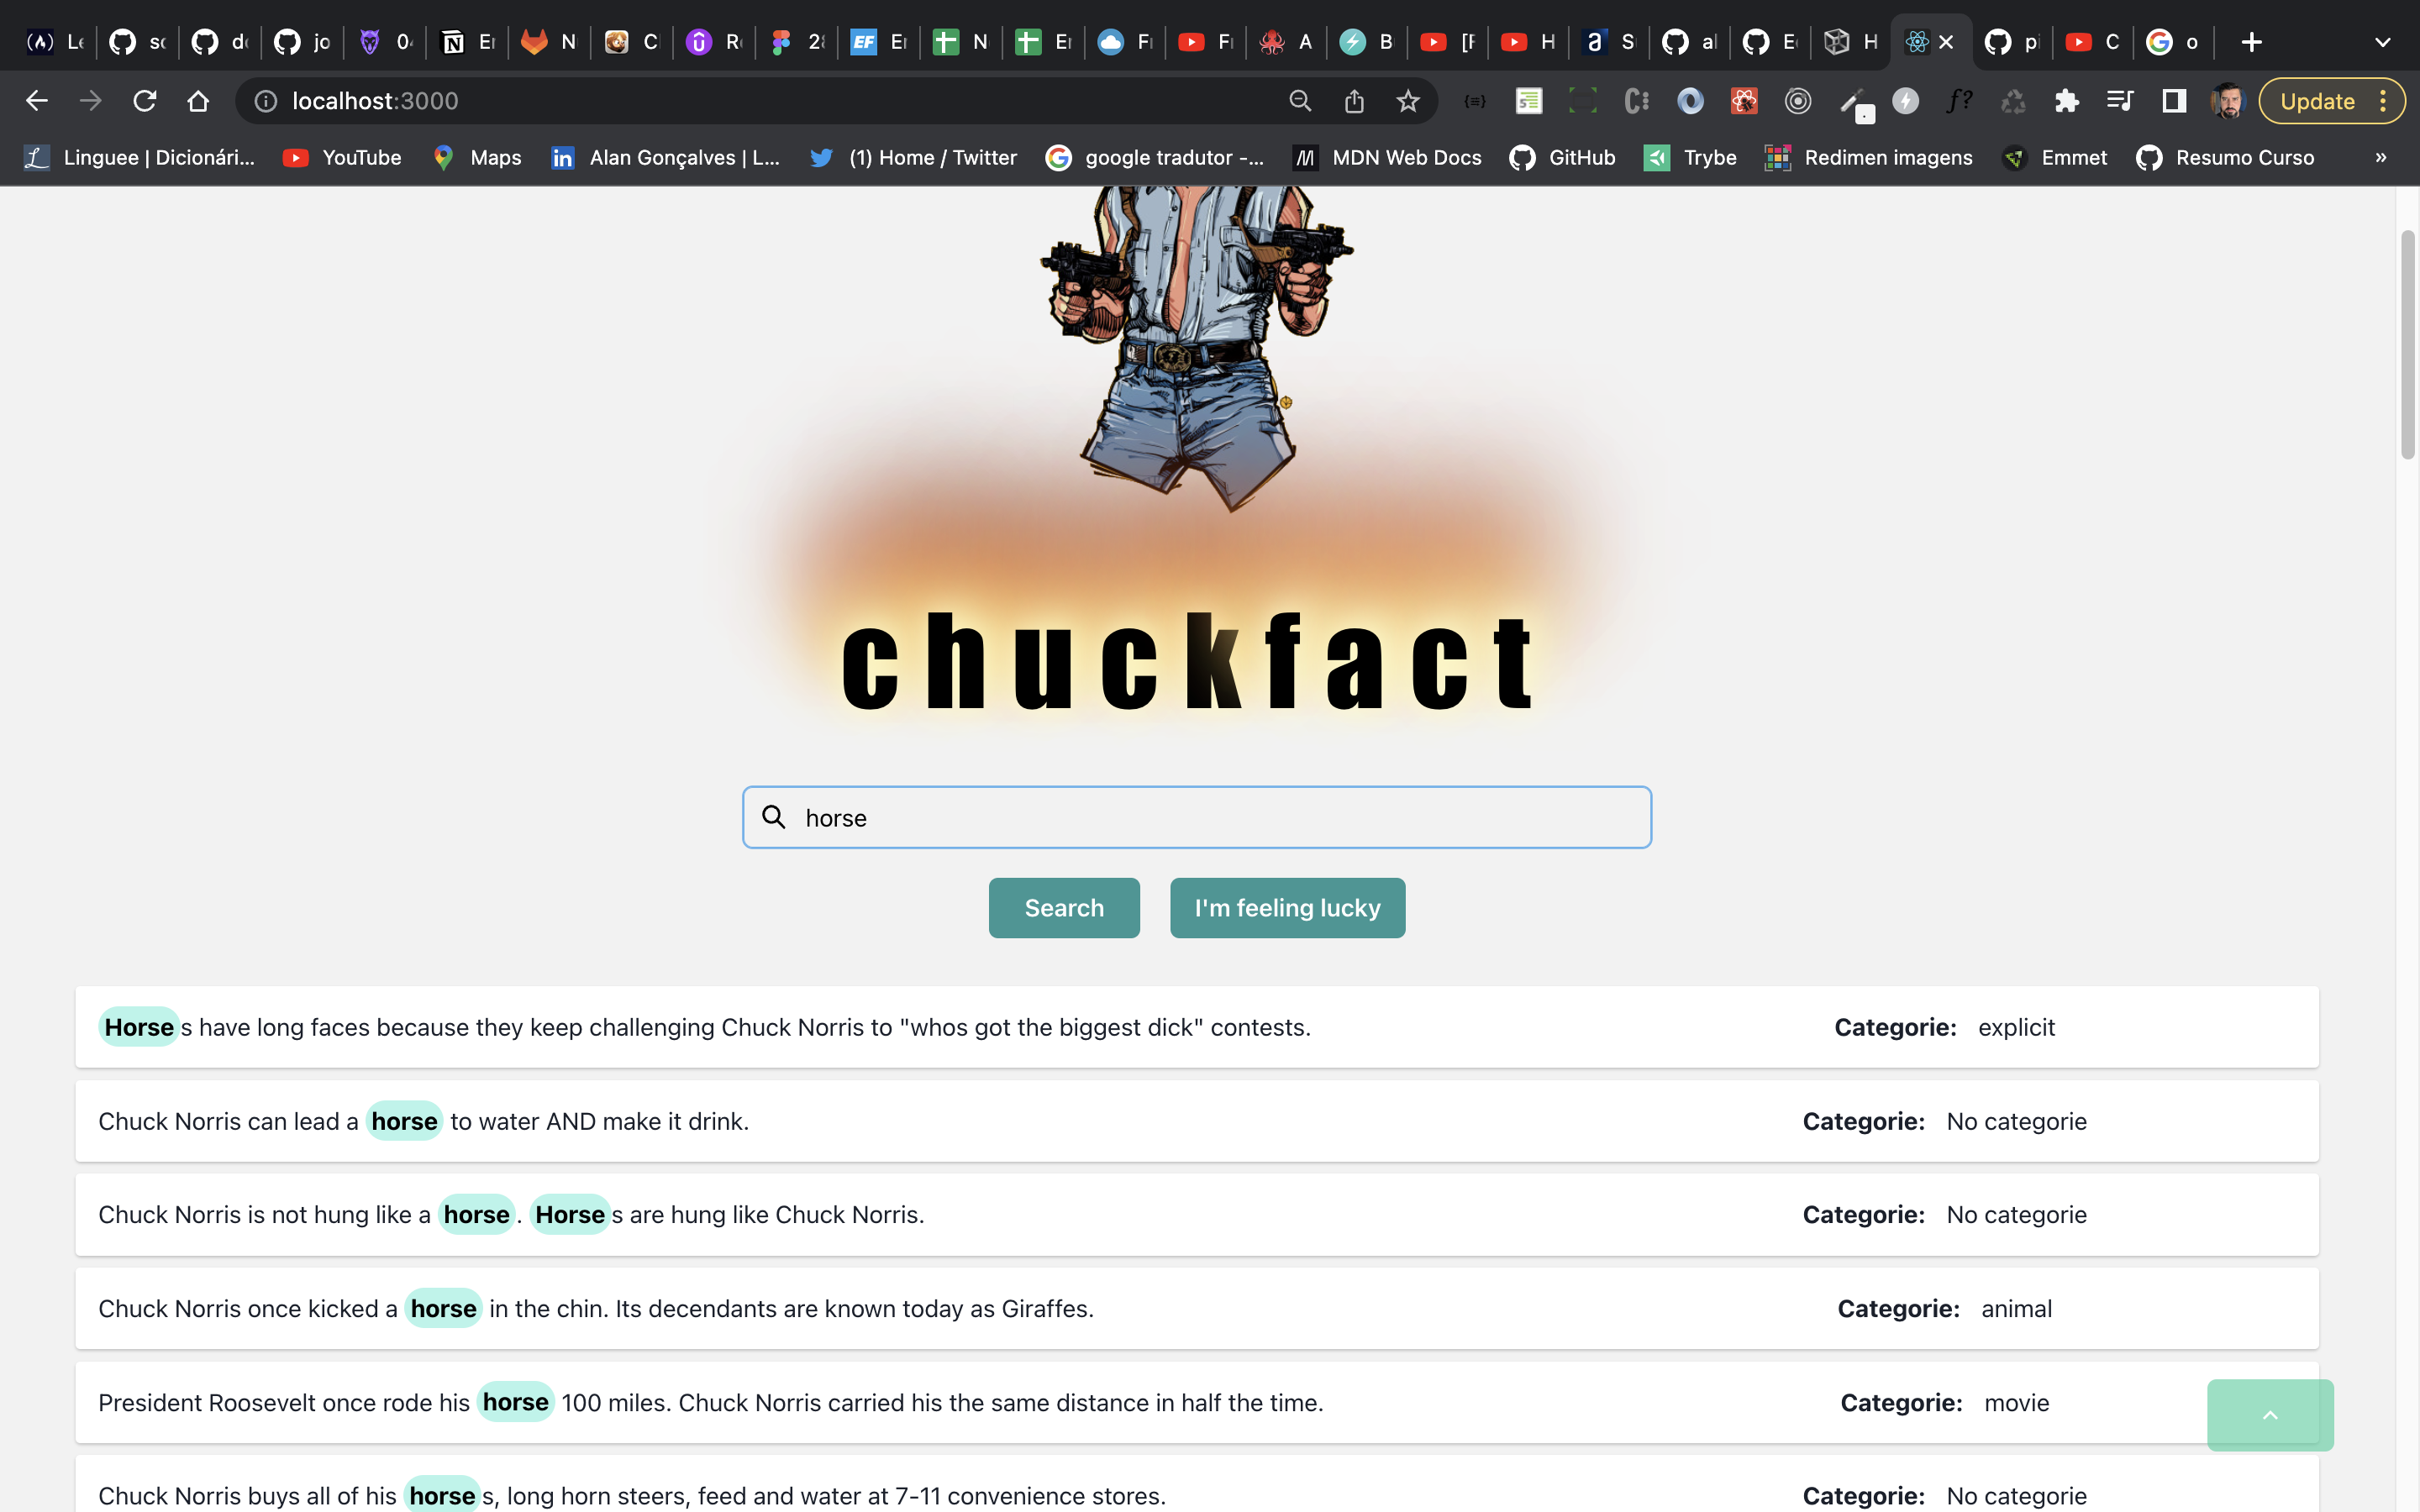Open the browser home page icon
This screenshot has height=1512, width=2420.
coord(198,101)
